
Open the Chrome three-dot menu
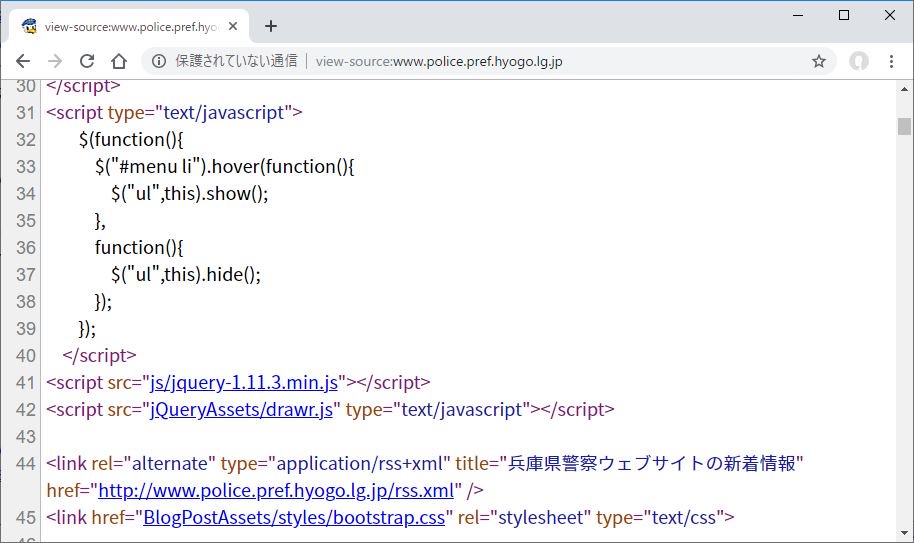pos(891,61)
